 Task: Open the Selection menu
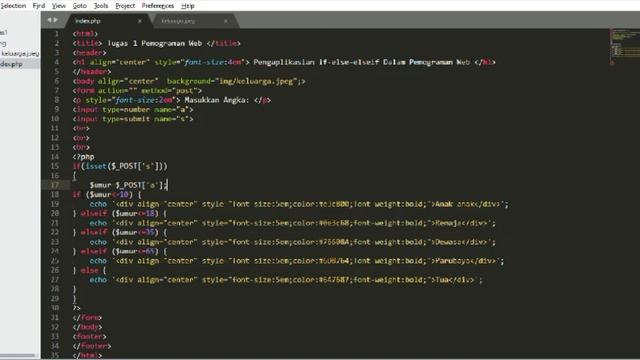click(x=13, y=6)
